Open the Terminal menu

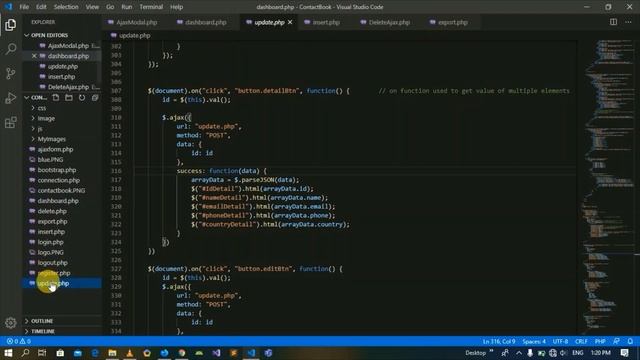151,7
